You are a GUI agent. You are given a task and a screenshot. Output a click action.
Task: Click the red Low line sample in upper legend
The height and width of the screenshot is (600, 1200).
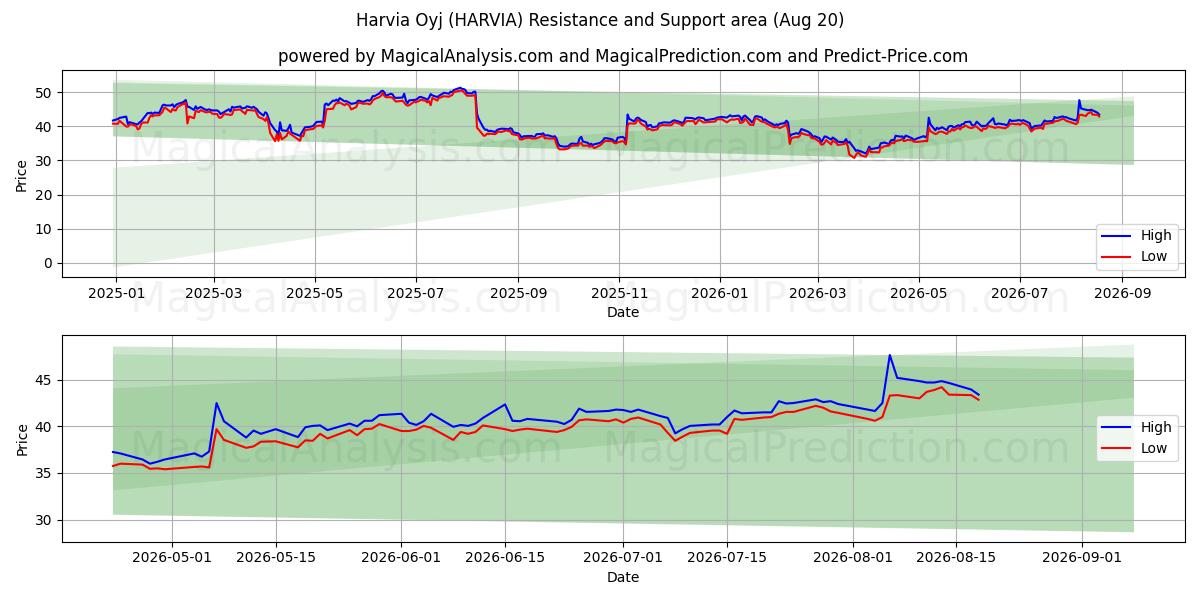pos(1118,257)
